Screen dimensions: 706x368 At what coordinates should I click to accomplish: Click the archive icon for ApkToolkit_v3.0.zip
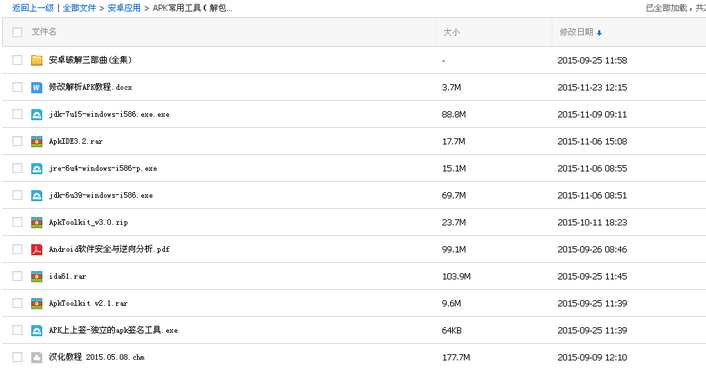(x=36, y=222)
